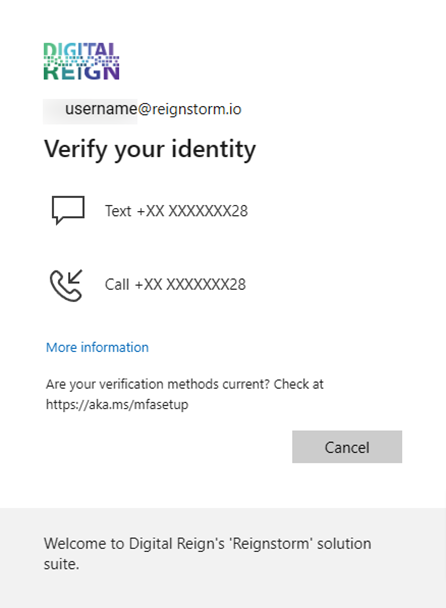The image size is (446, 608).
Task: Choose Text +XX XXXXXXX28 verification option
Action: pos(176,211)
